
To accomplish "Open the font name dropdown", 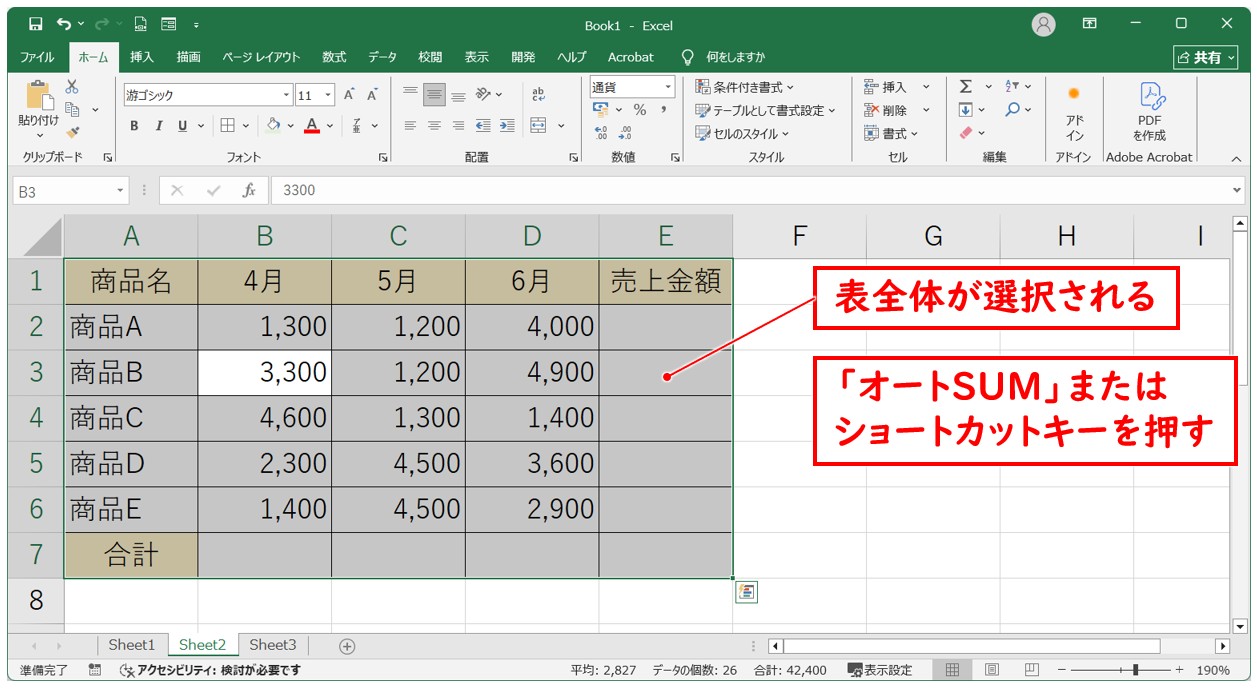I will 286,96.
